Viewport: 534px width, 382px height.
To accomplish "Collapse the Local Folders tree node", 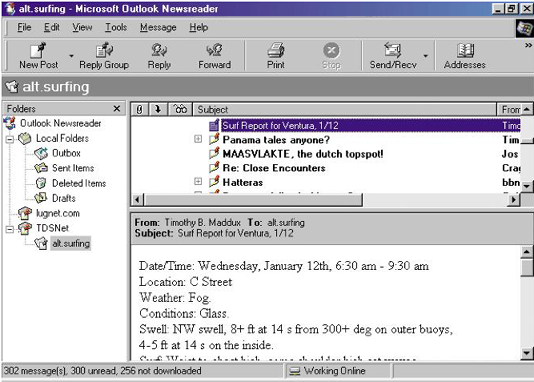I will tap(10, 139).
